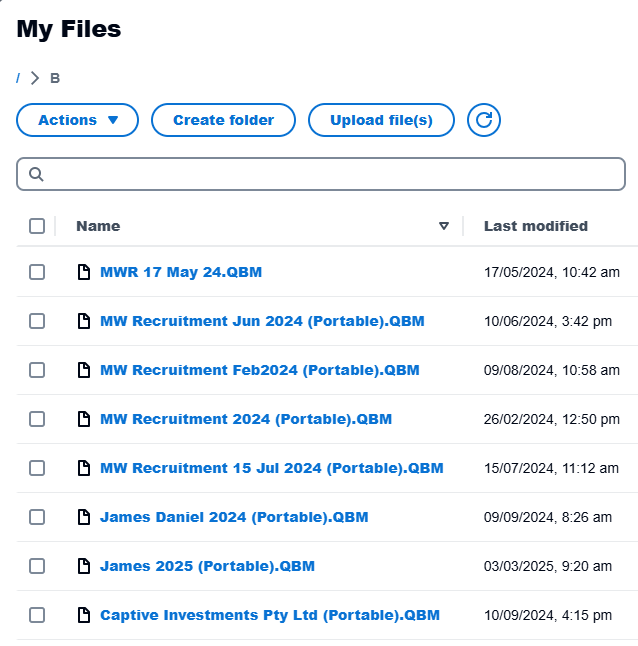Viewport: 638px width, 646px height.
Task: Click file icon beside James Daniel 2024
Action: pyautogui.click(x=84, y=517)
